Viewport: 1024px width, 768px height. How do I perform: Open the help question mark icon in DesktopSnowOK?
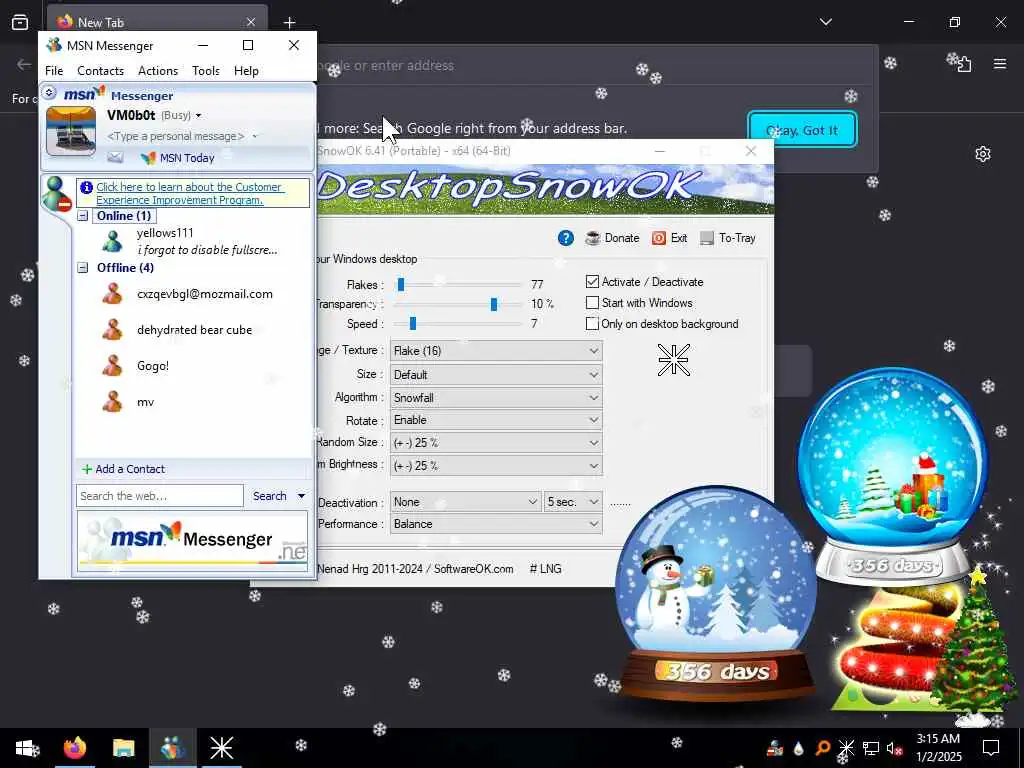coord(566,238)
